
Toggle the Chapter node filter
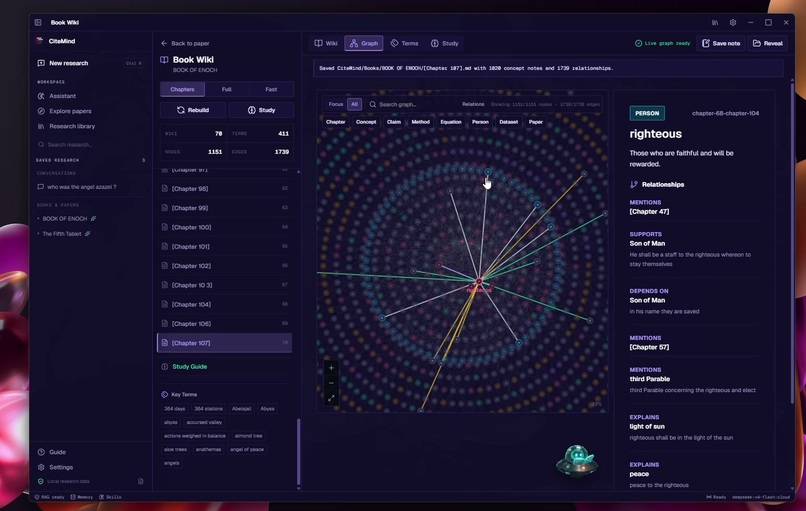(336, 122)
